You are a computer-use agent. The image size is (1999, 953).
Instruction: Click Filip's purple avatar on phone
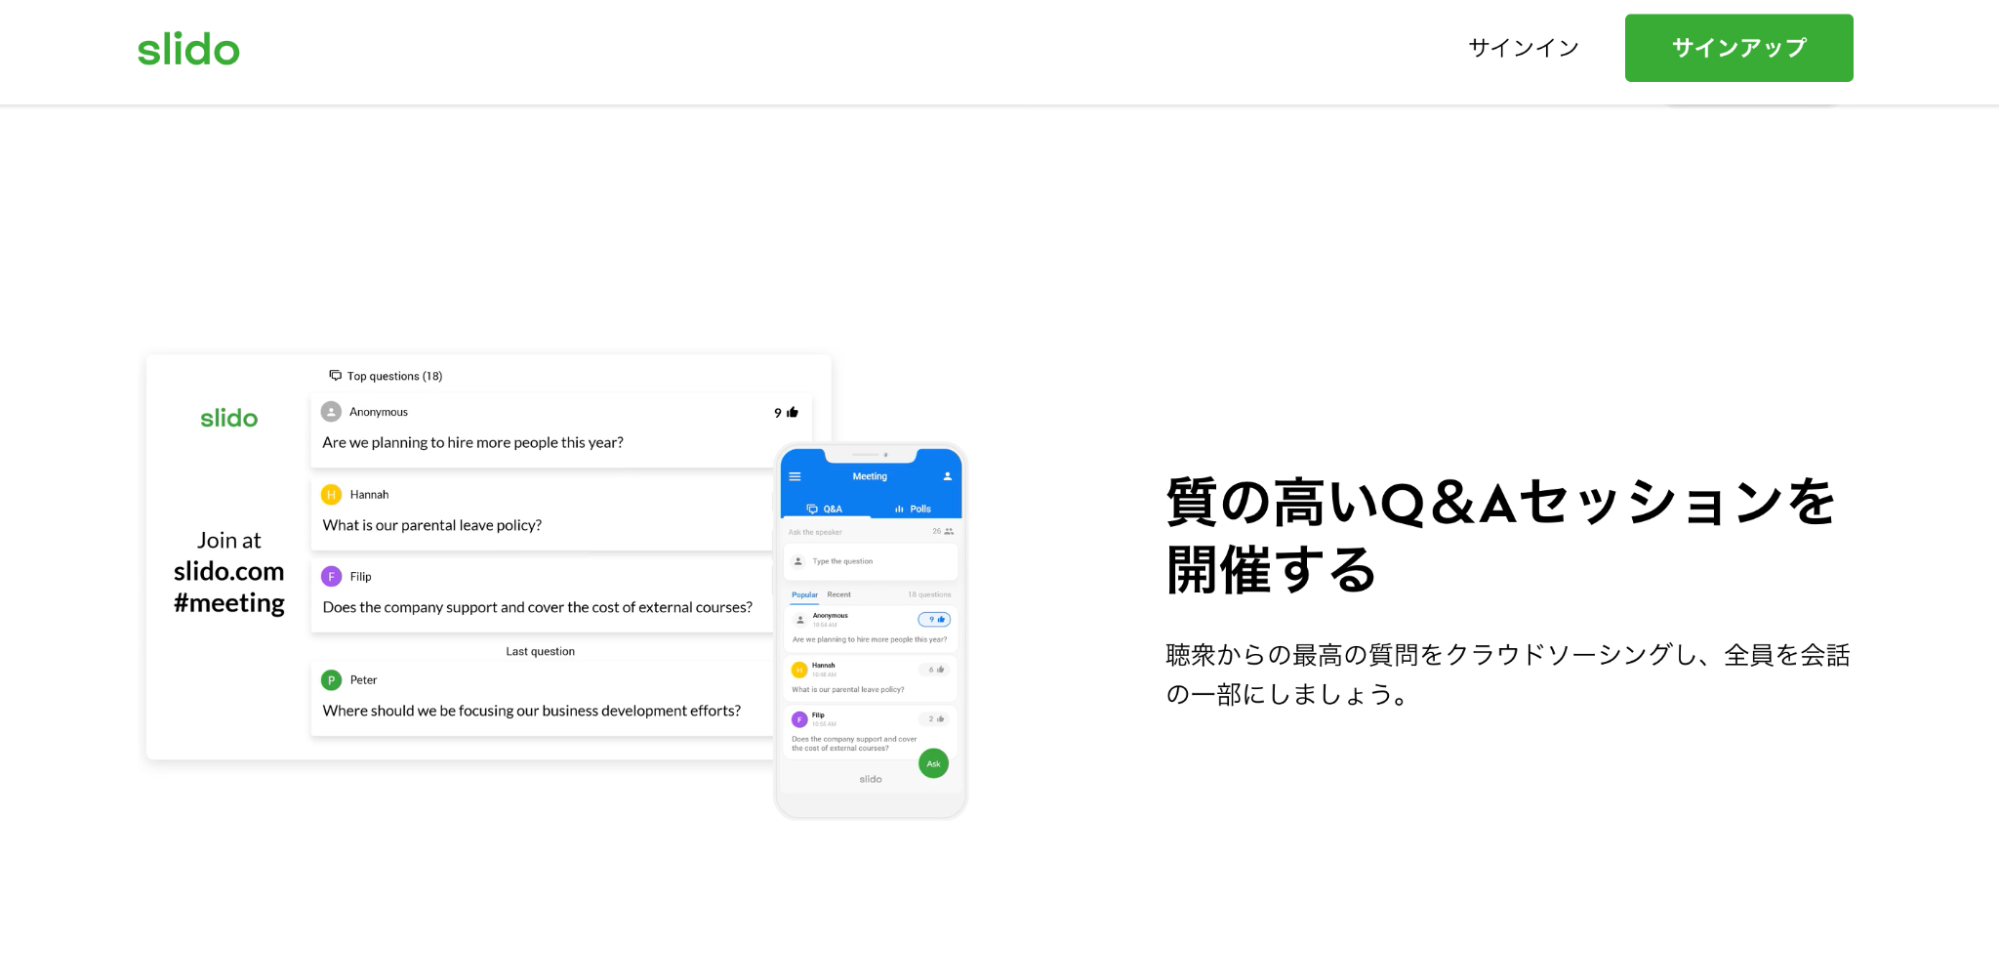click(x=799, y=719)
